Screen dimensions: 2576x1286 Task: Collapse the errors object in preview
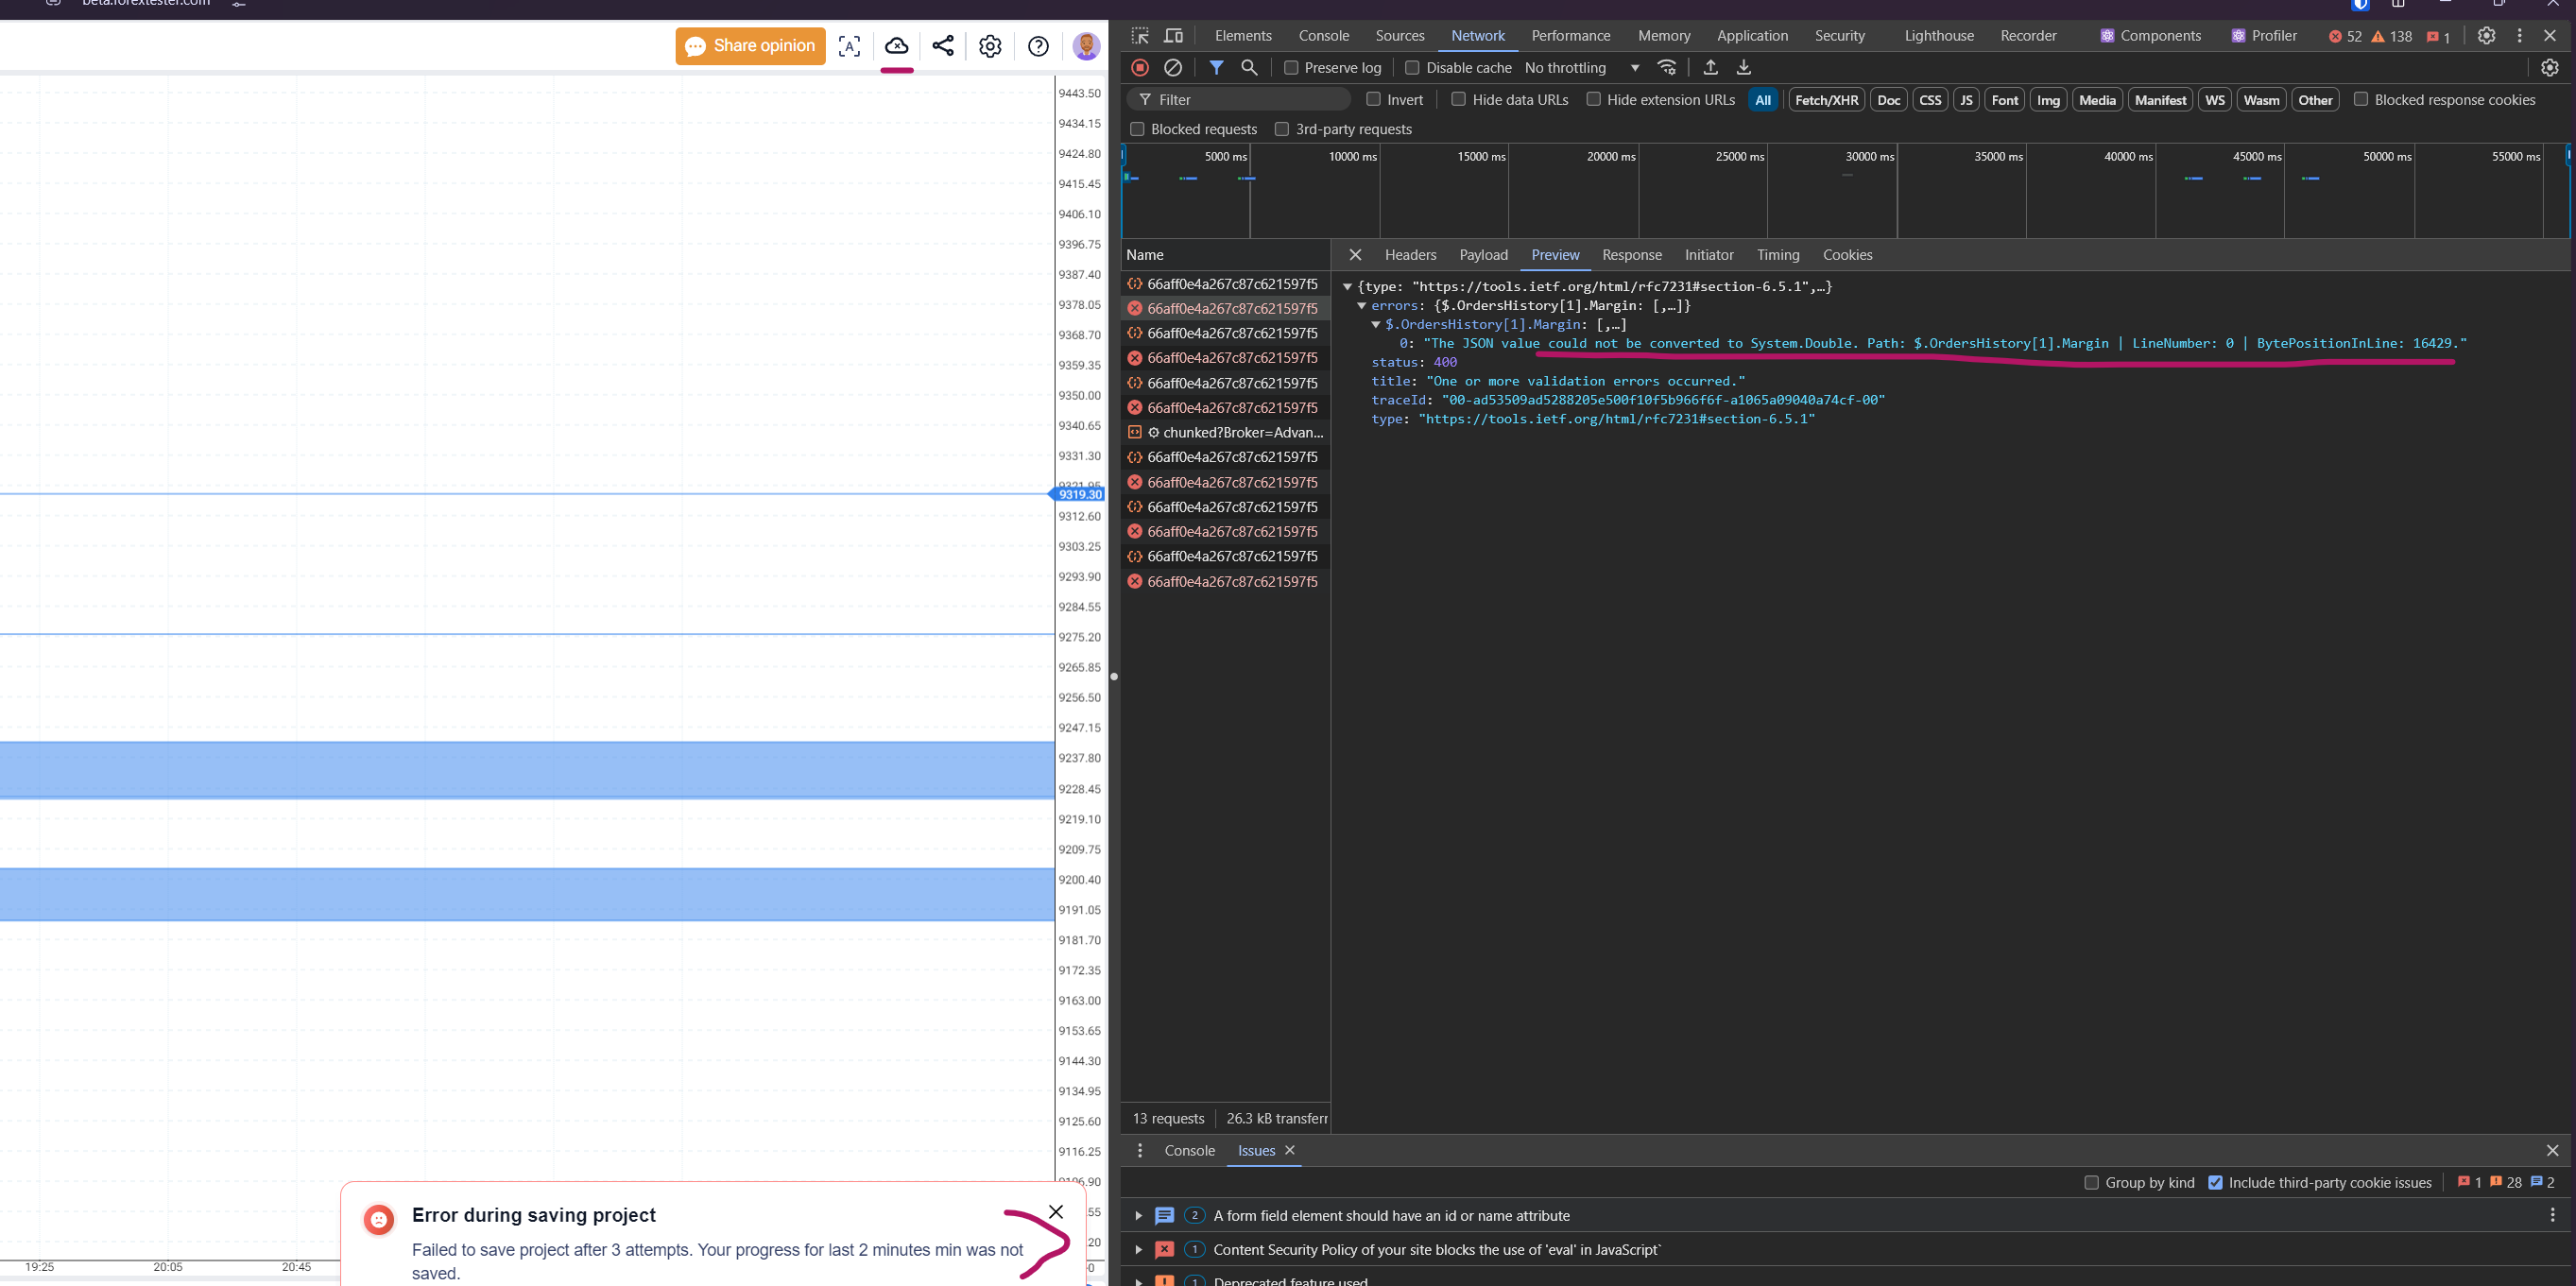click(x=1361, y=306)
